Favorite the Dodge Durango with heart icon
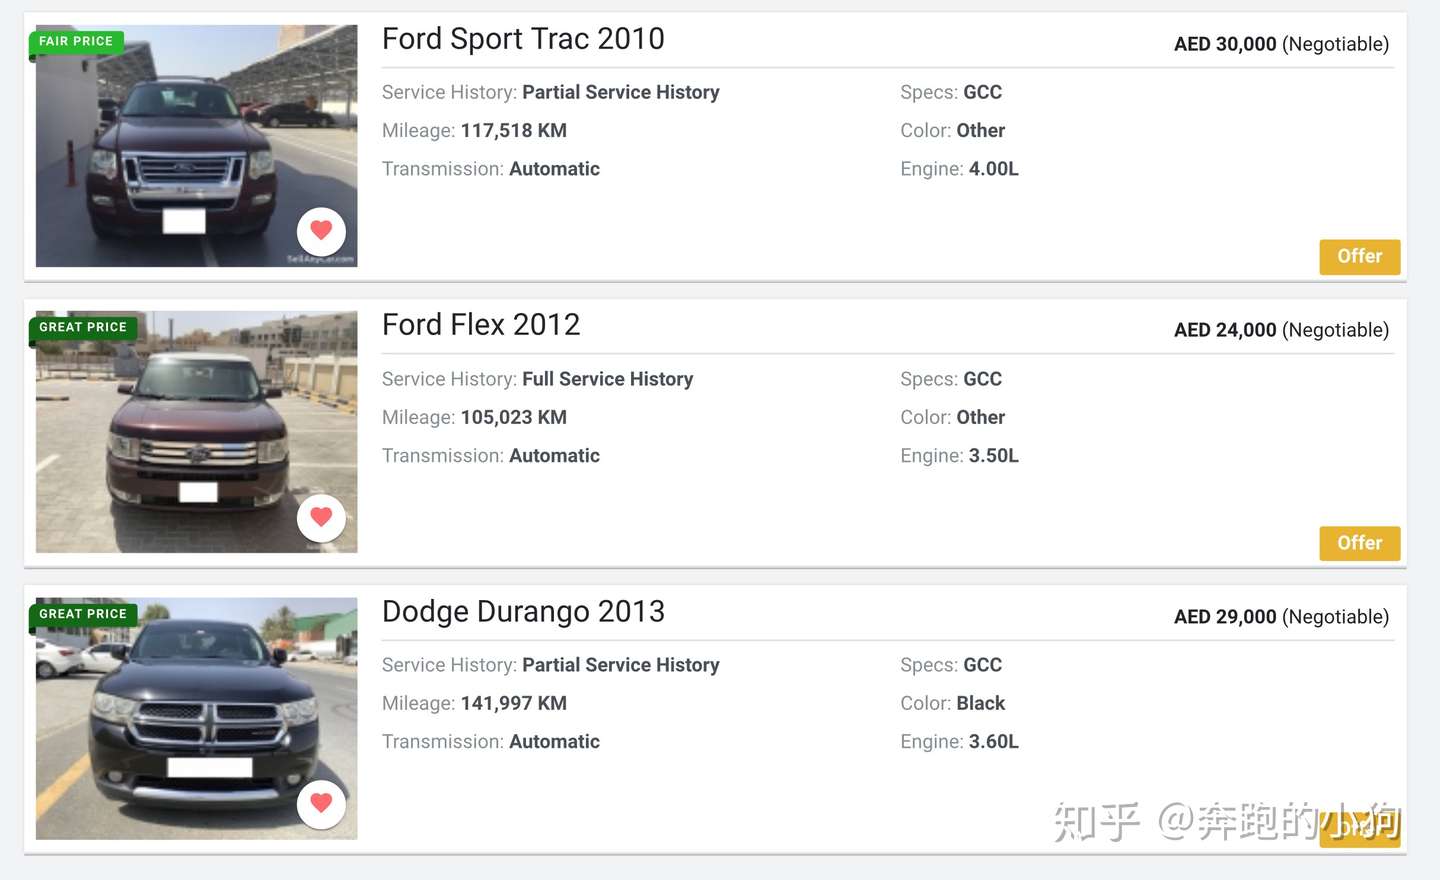The image size is (1440, 880). [321, 804]
